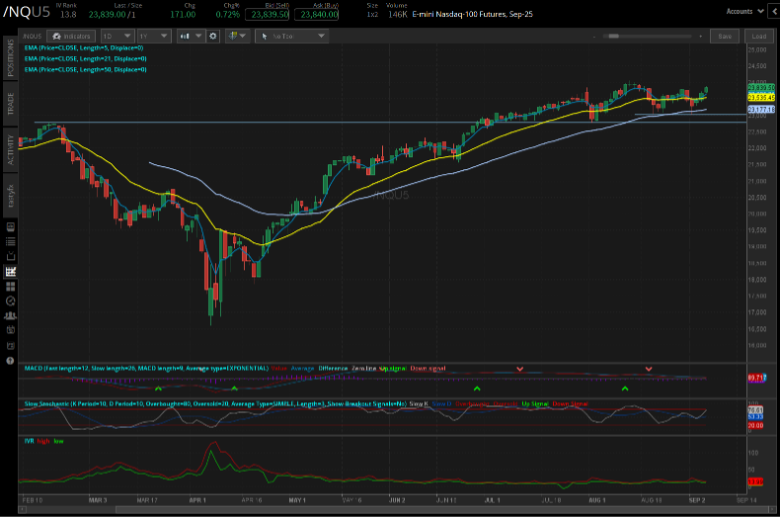Click the yellow 23,535 EMA price tag
This screenshot has height=518, width=780.
tap(761, 98)
